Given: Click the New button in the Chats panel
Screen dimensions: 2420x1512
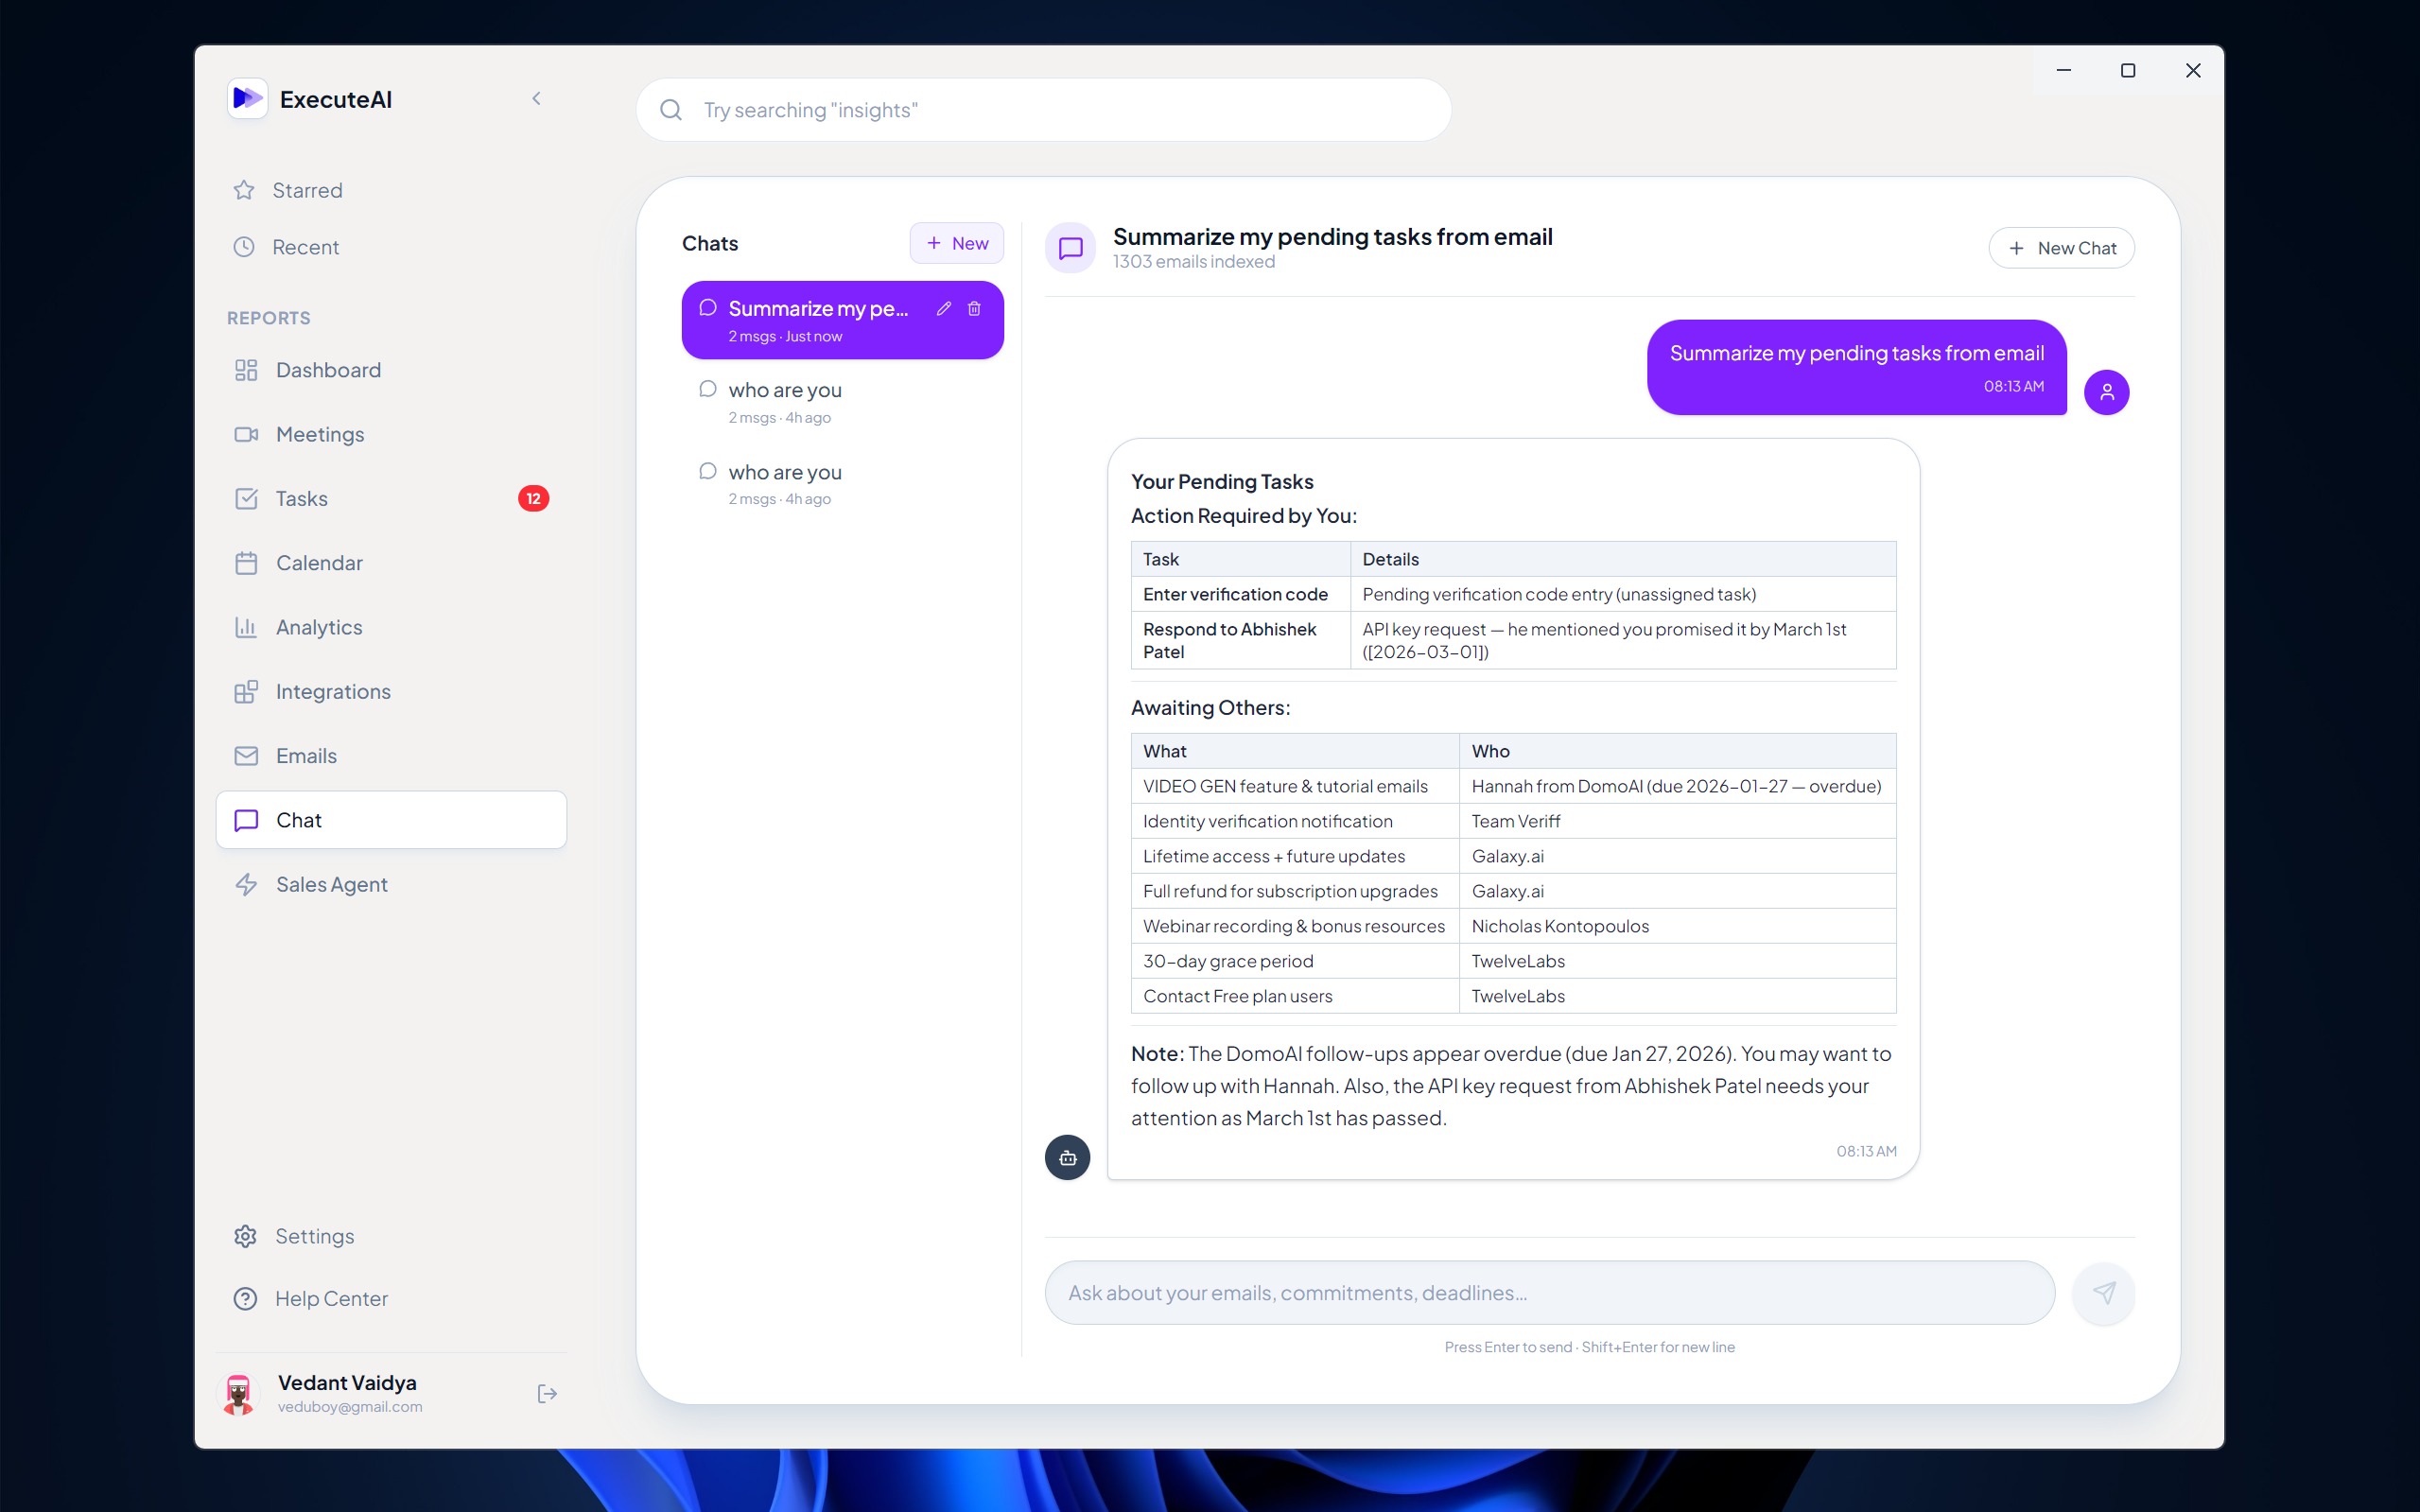Looking at the screenshot, I should 956,243.
